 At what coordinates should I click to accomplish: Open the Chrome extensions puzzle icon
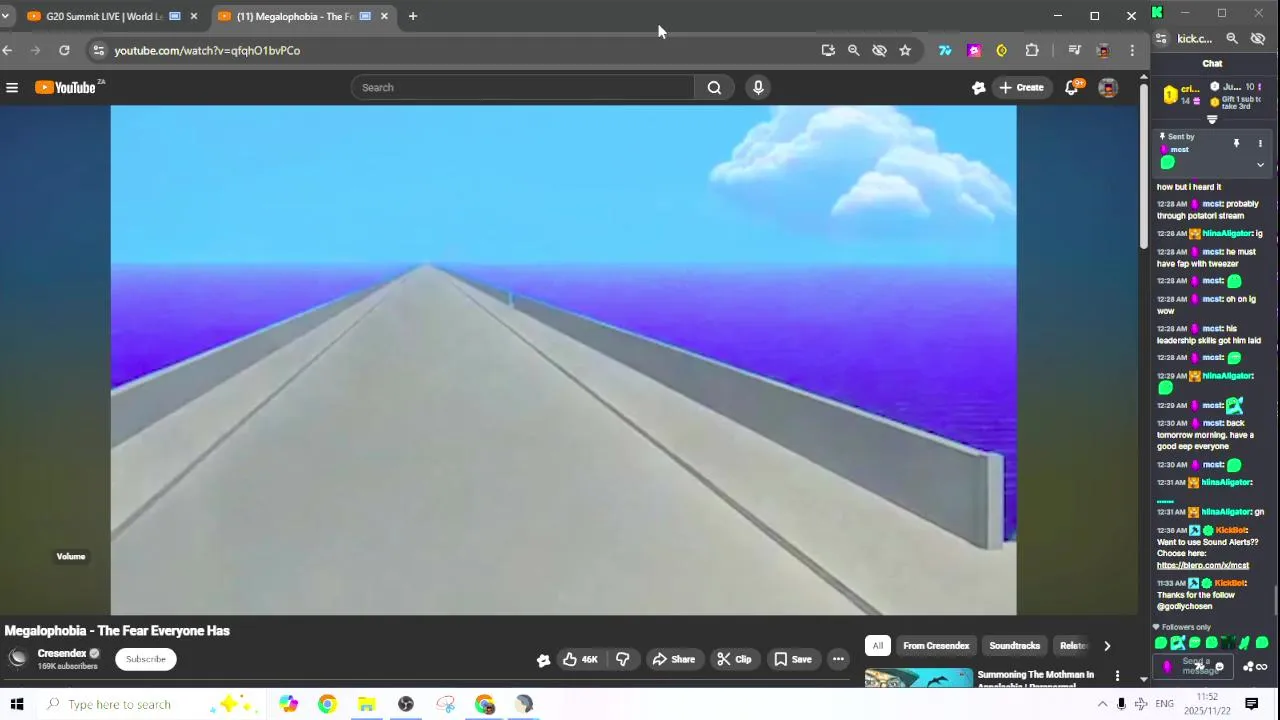pos(1032,50)
